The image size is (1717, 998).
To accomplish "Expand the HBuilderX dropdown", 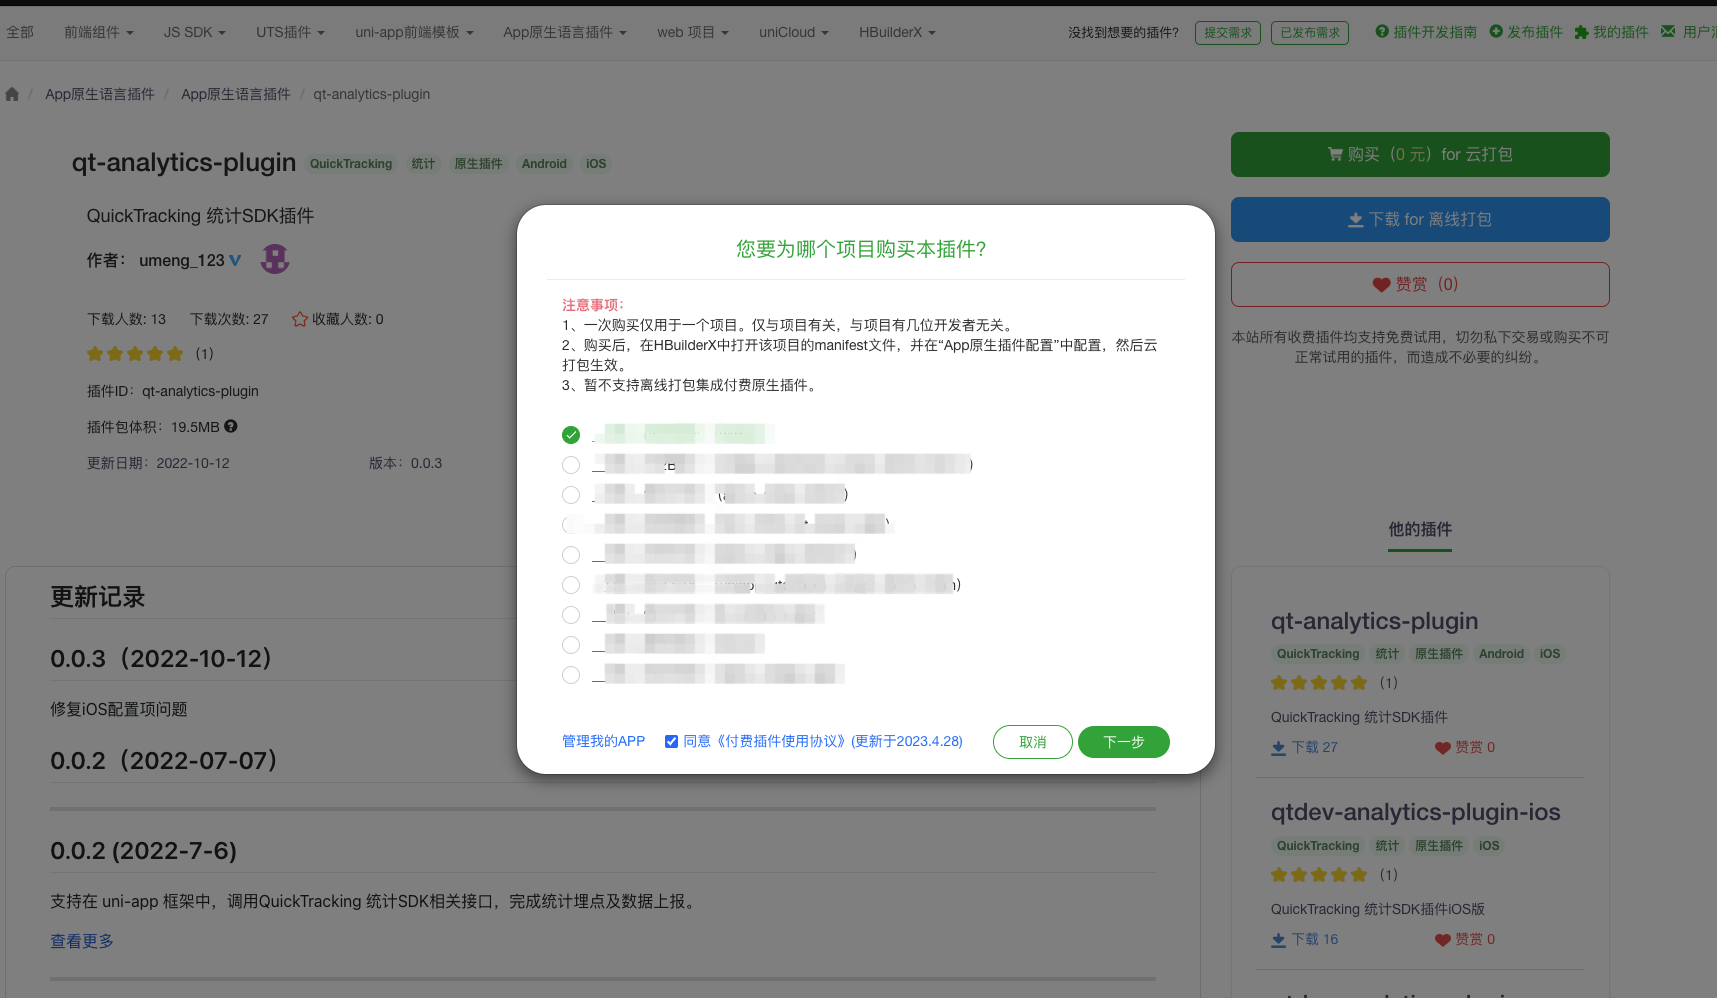I will (897, 32).
